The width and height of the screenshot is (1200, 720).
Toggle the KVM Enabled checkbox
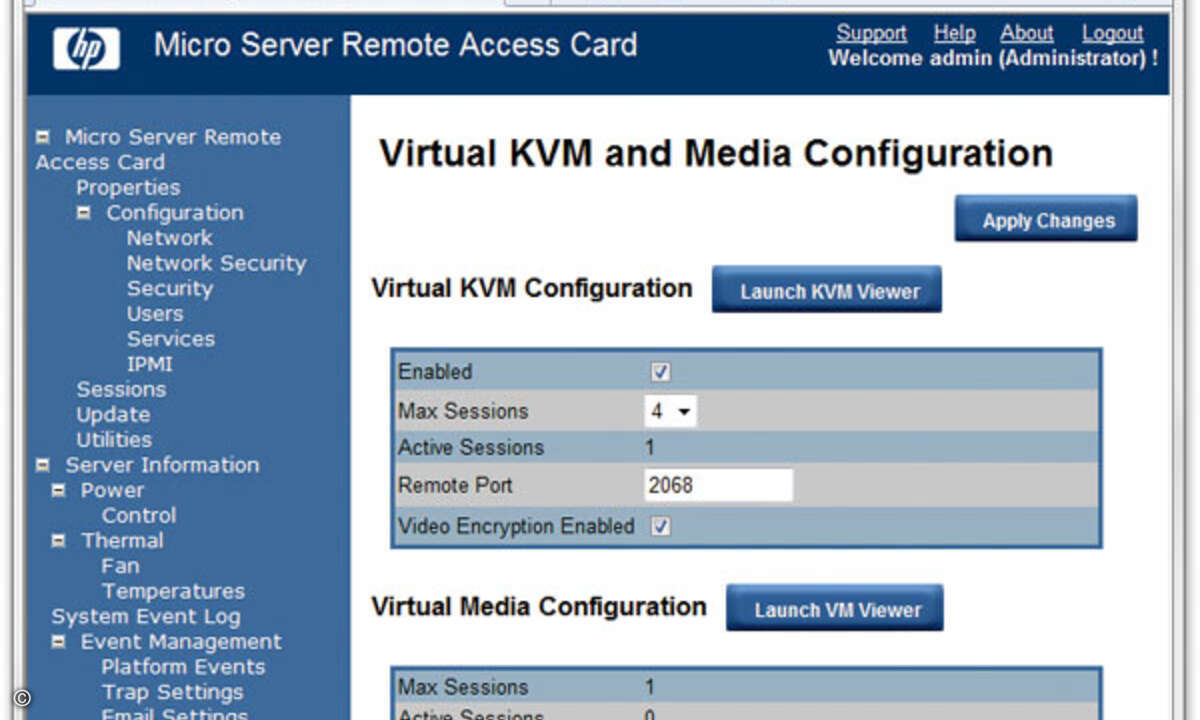coord(660,372)
